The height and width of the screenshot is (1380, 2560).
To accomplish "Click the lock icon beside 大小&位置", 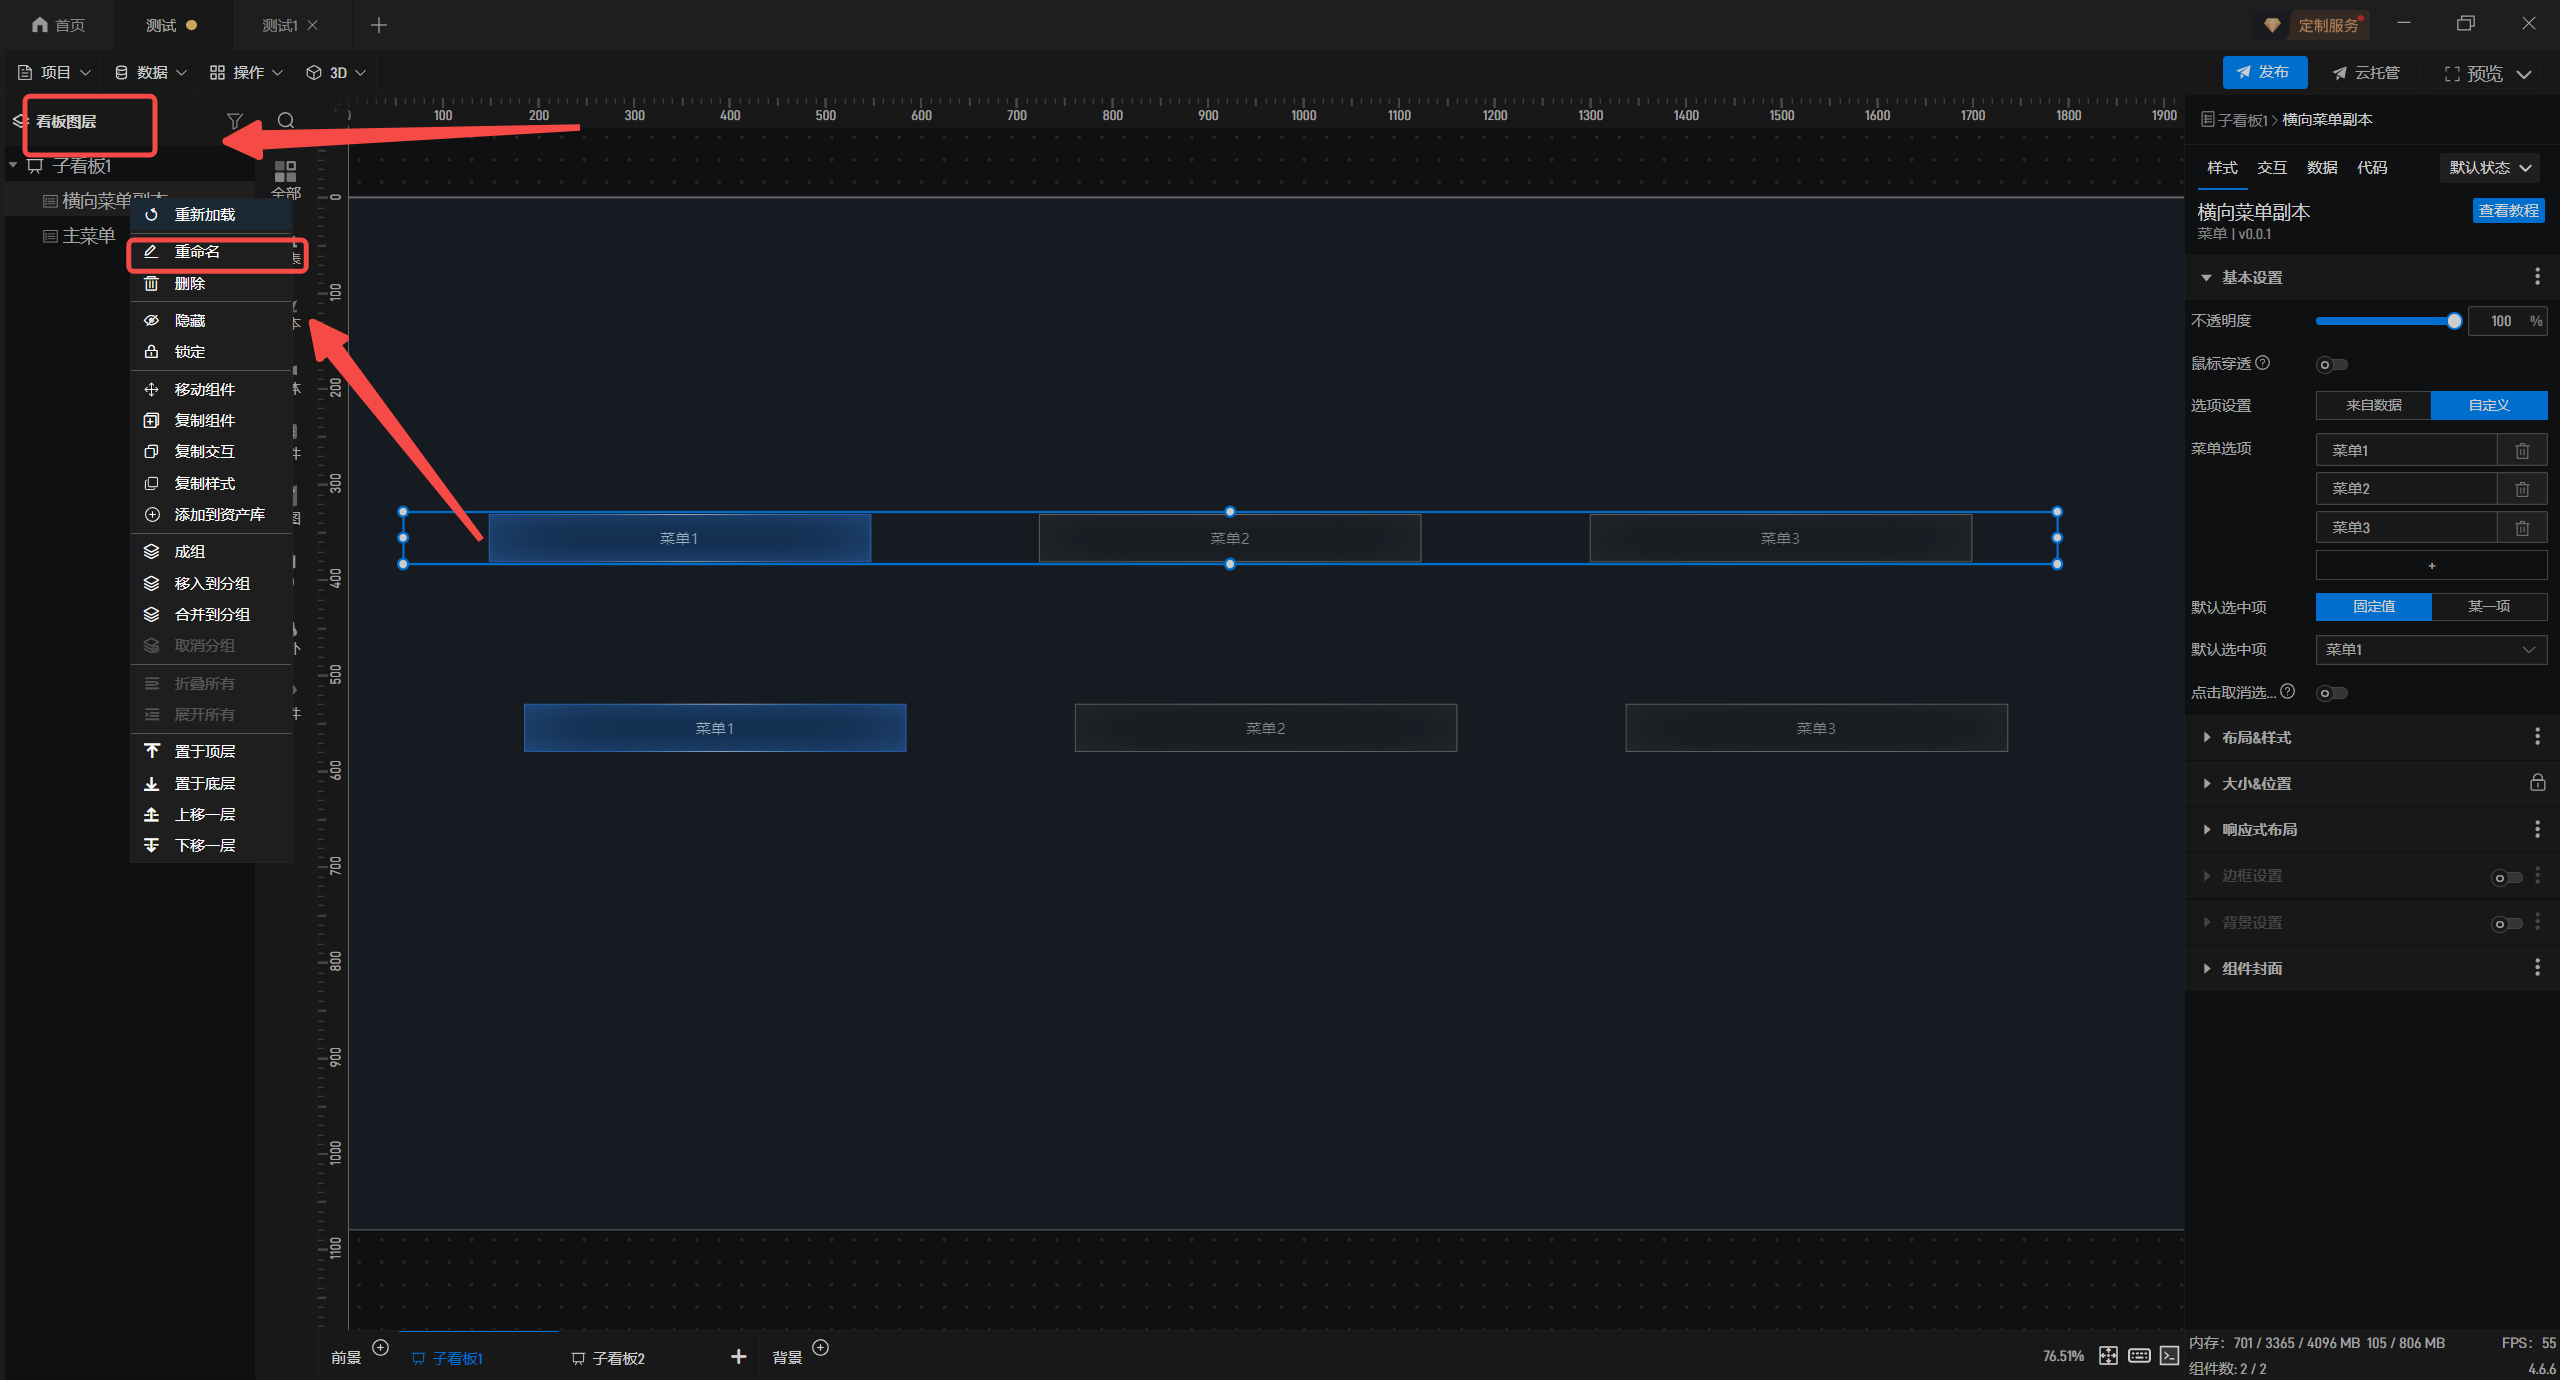I will click(2537, 783).
